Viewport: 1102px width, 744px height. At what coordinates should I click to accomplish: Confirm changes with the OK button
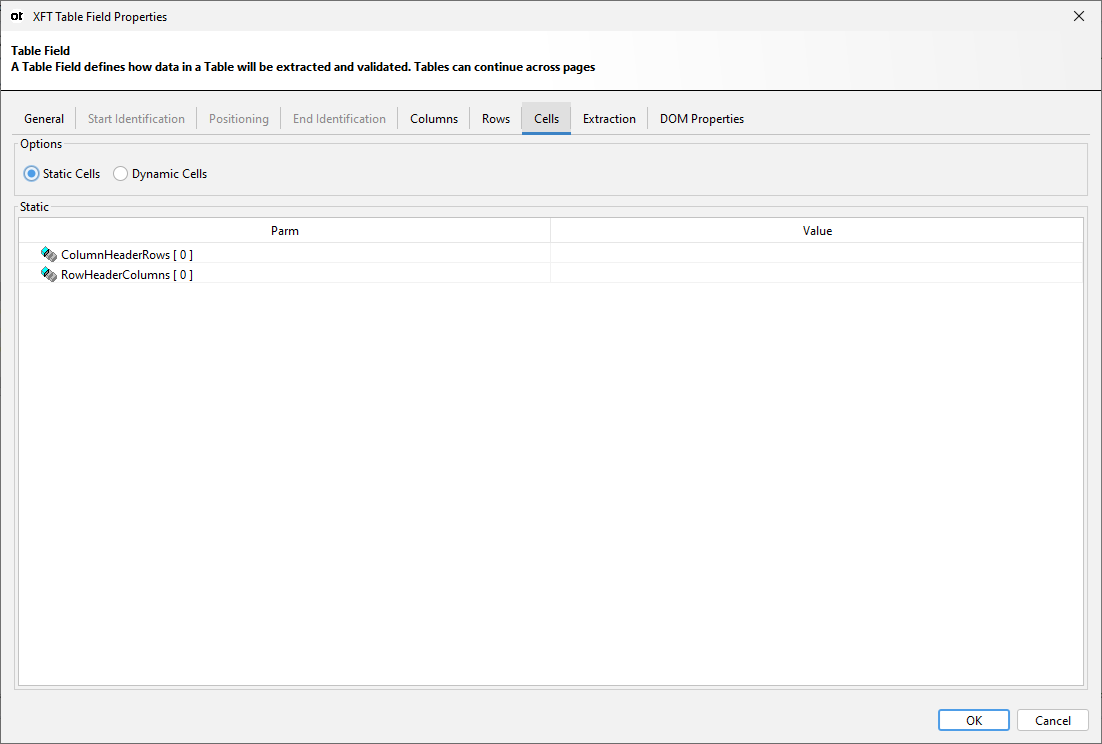coord(973,720)
